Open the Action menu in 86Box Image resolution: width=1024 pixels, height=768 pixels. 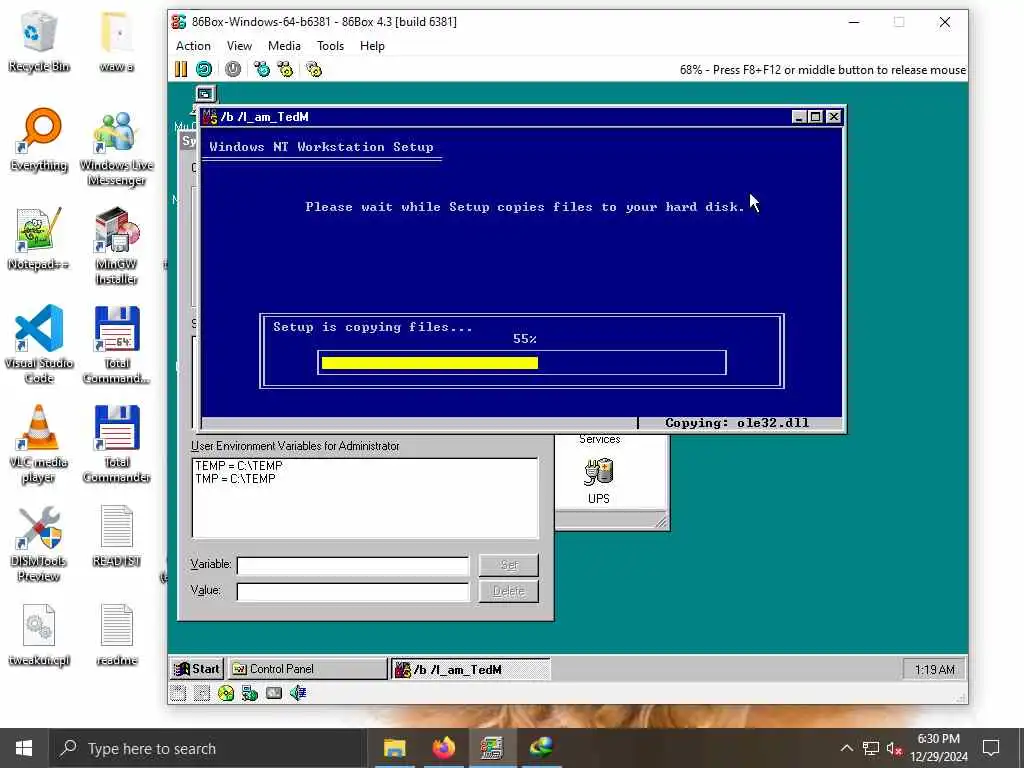click(193, 46)
